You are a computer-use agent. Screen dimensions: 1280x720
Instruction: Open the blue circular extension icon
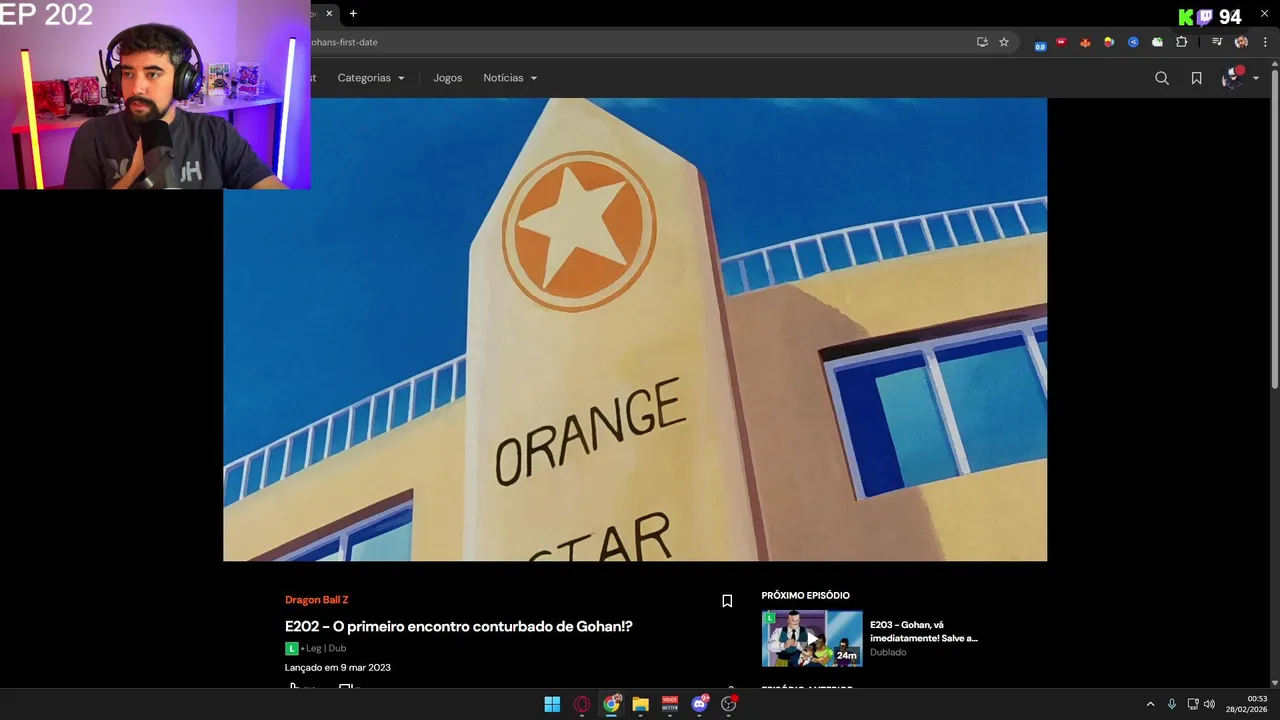click(1133, 42)
